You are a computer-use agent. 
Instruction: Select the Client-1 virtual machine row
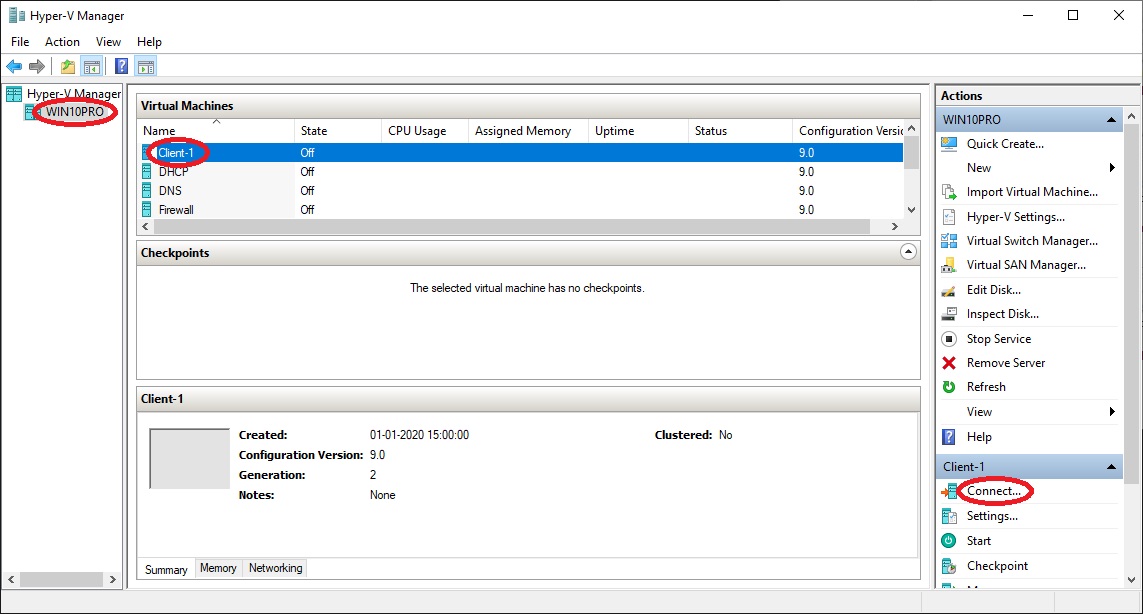[521, 153]
